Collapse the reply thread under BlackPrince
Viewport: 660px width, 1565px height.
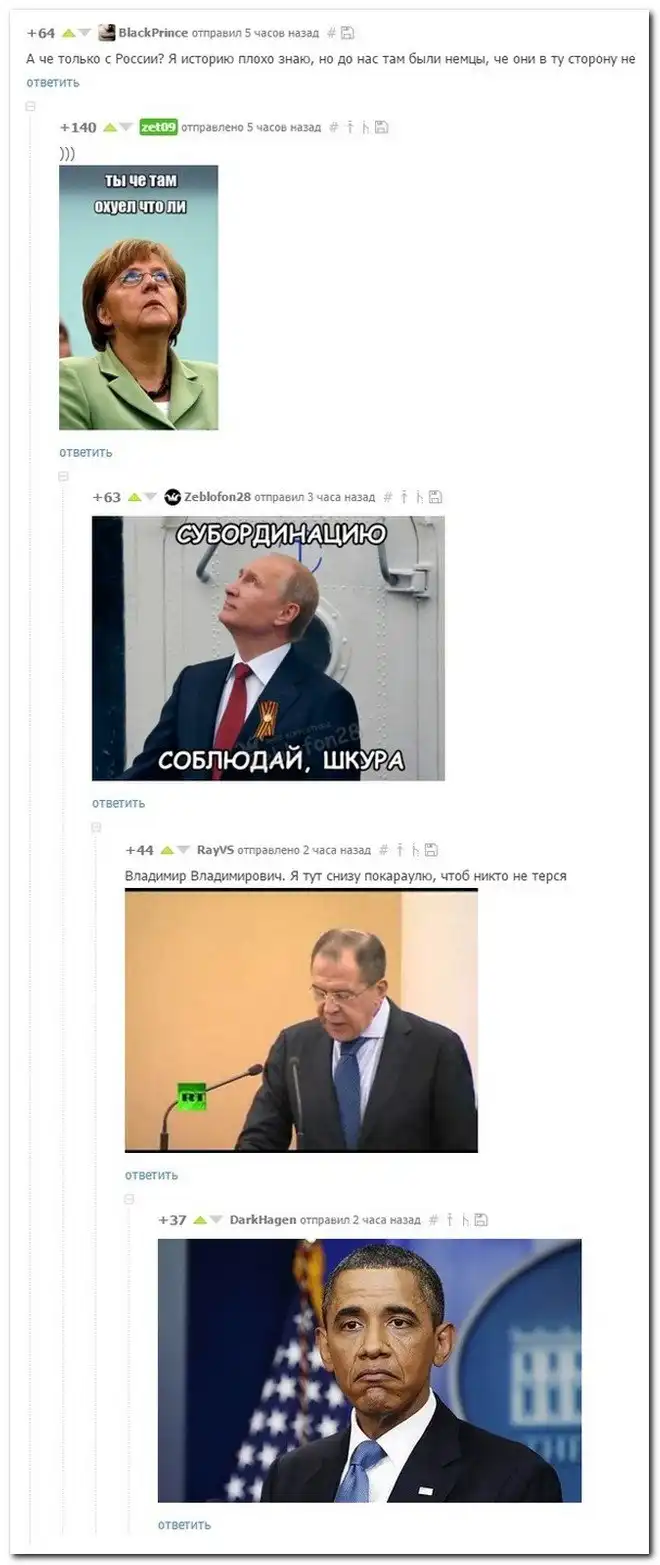click(x=31, y=105)
